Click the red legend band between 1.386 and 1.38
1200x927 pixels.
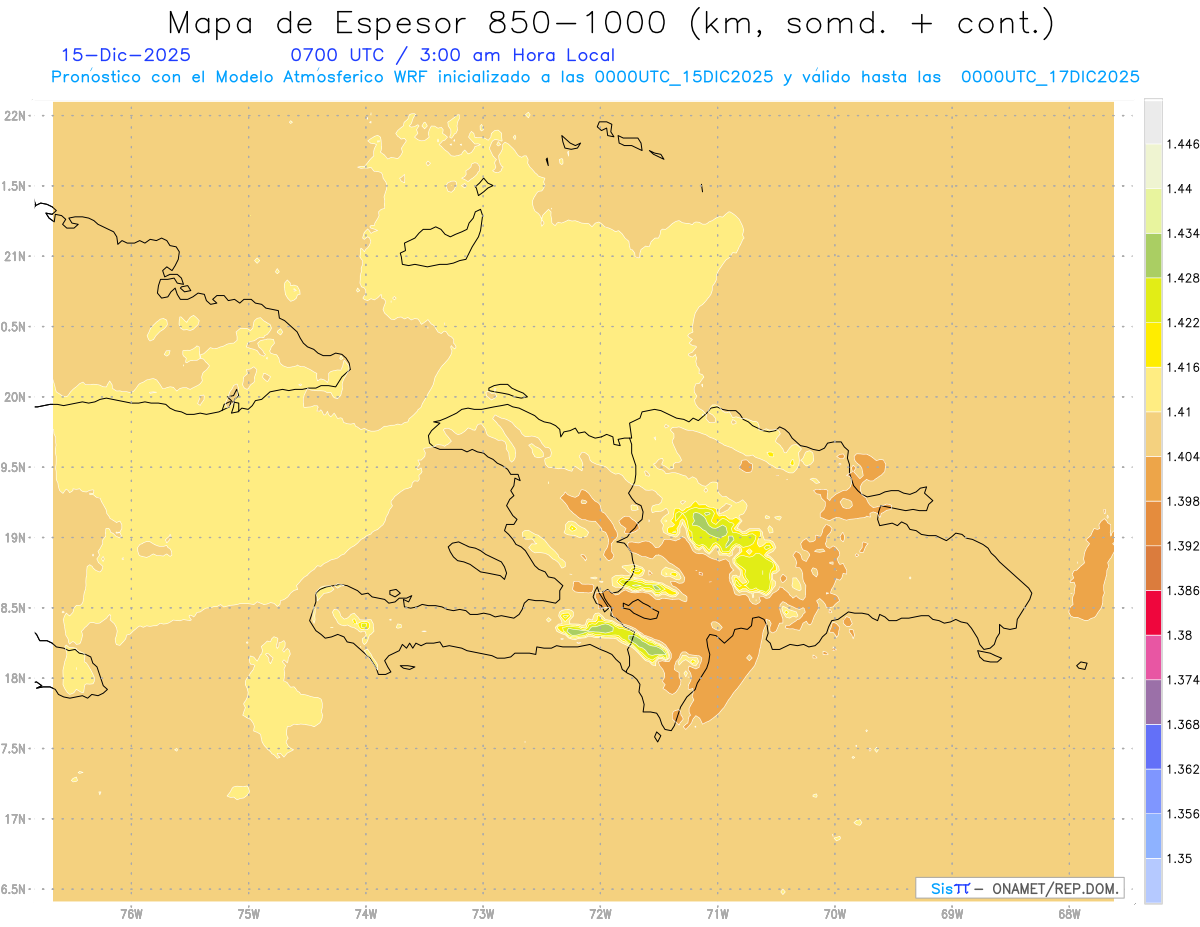pyautogui.click(x=1153, y=612)
